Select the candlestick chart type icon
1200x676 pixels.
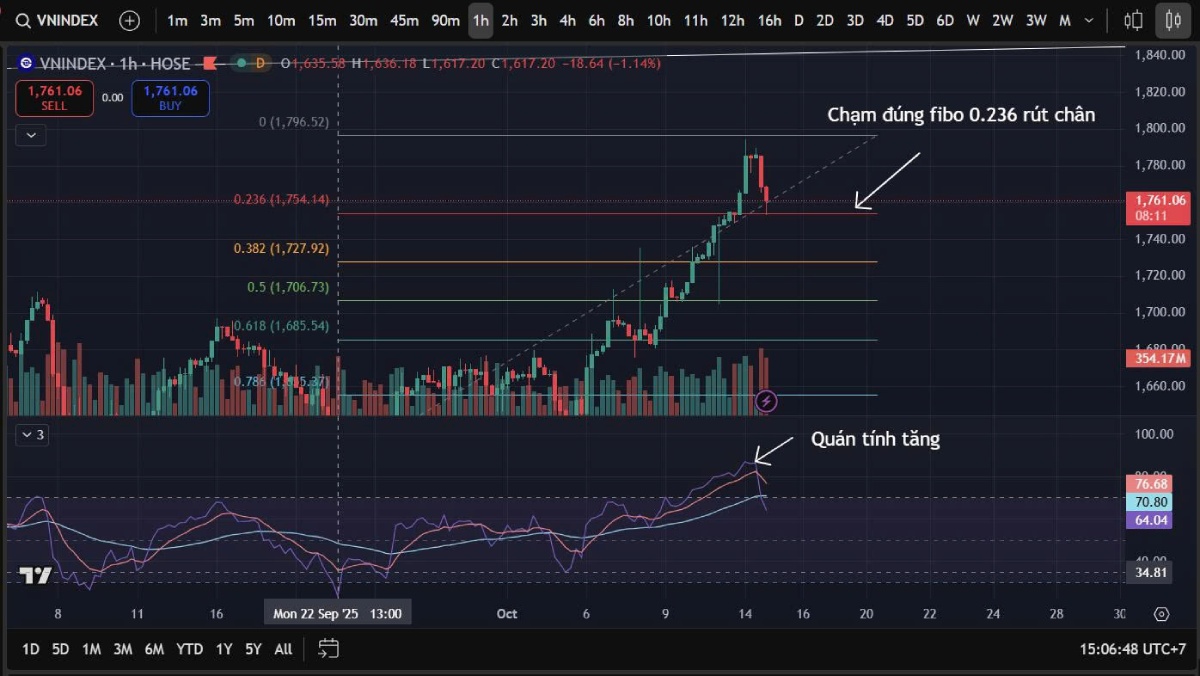1172,20
